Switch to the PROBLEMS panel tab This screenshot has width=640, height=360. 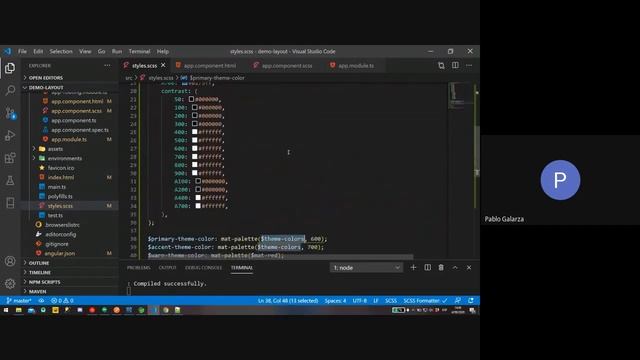pyautogui.click(x=139, y=268)
